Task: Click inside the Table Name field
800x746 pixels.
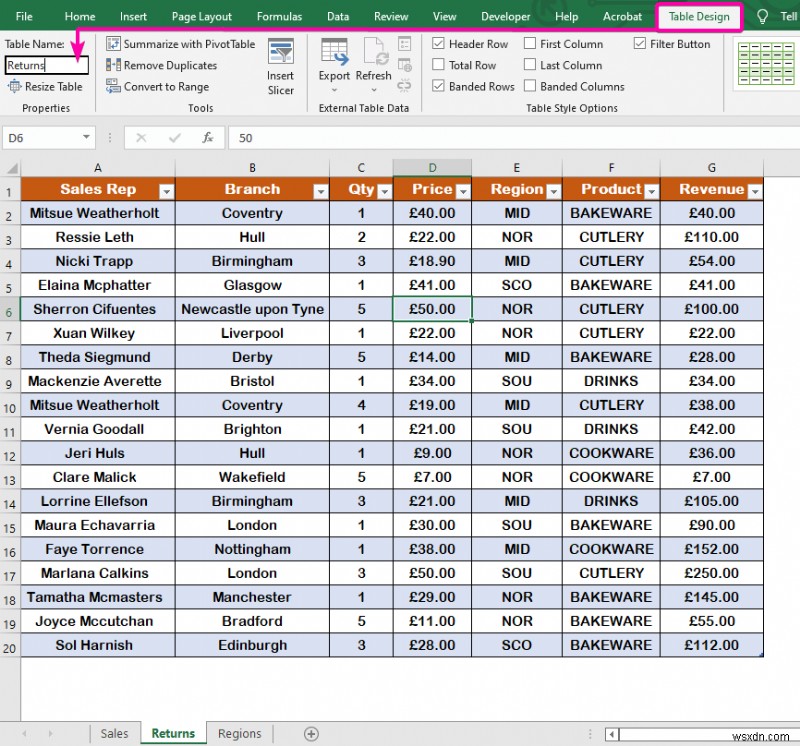Action: click(45, 64)
